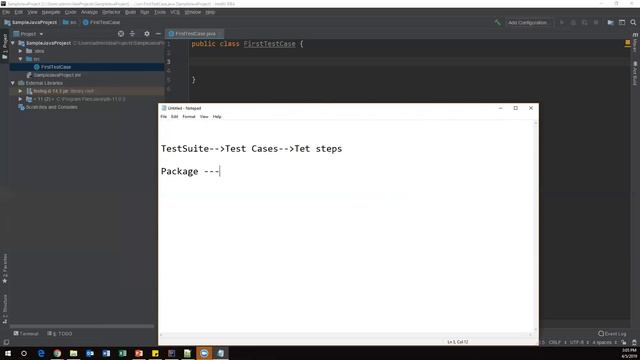Click Notepad's vertical scrollbar
640x360 pixels.
(x=536, y=226)
